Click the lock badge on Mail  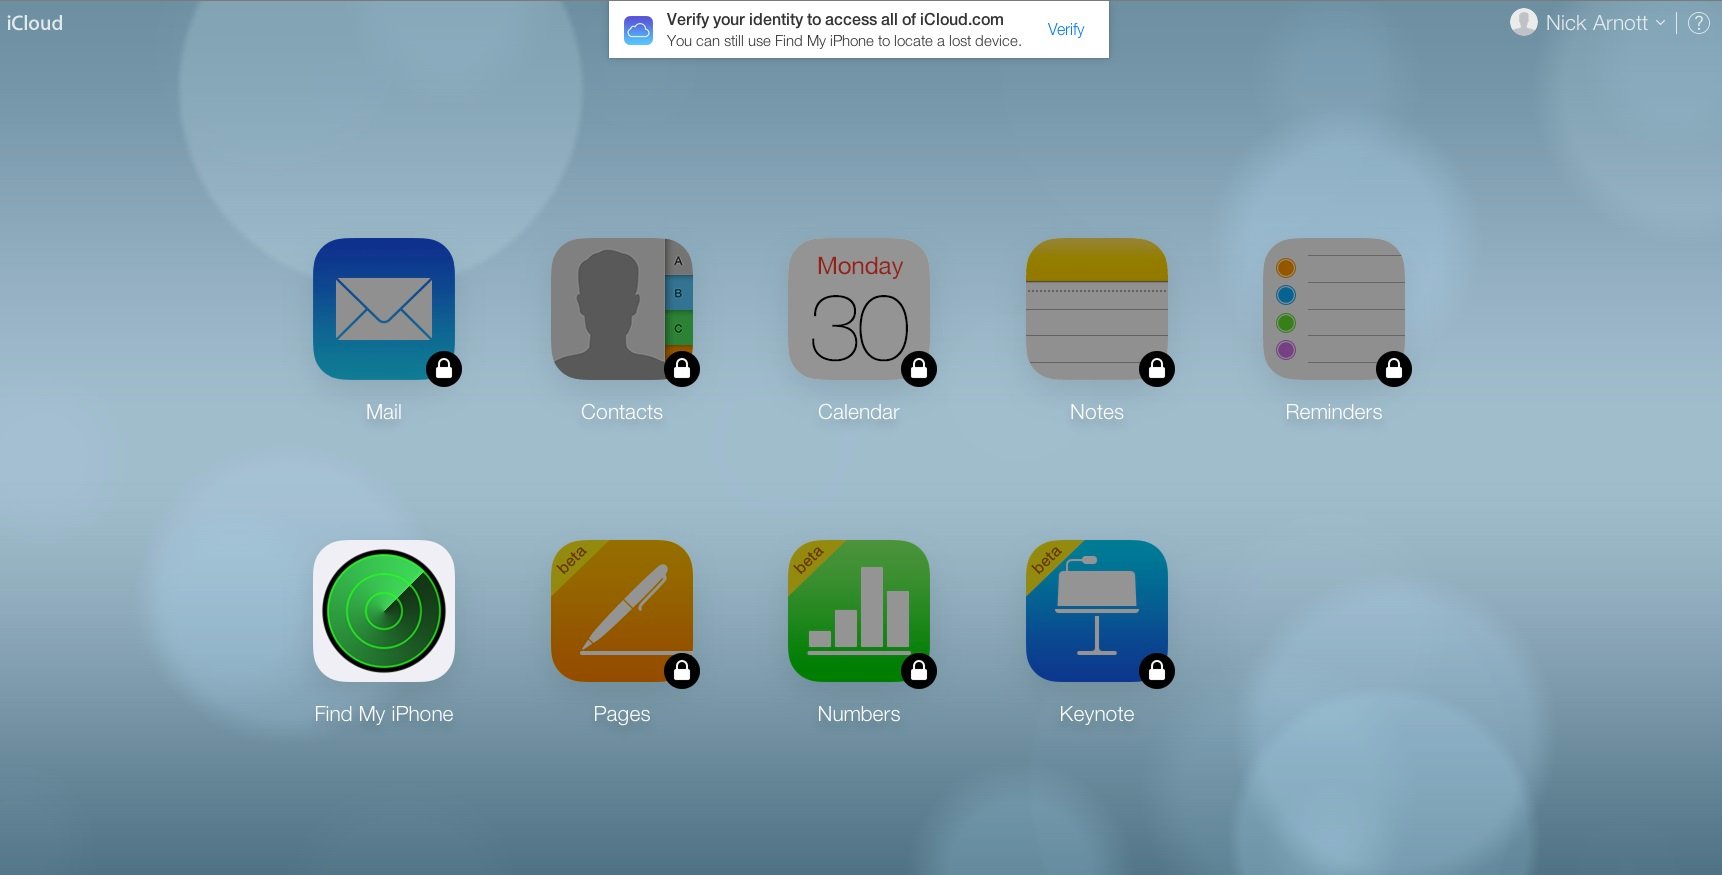point(444,369)
